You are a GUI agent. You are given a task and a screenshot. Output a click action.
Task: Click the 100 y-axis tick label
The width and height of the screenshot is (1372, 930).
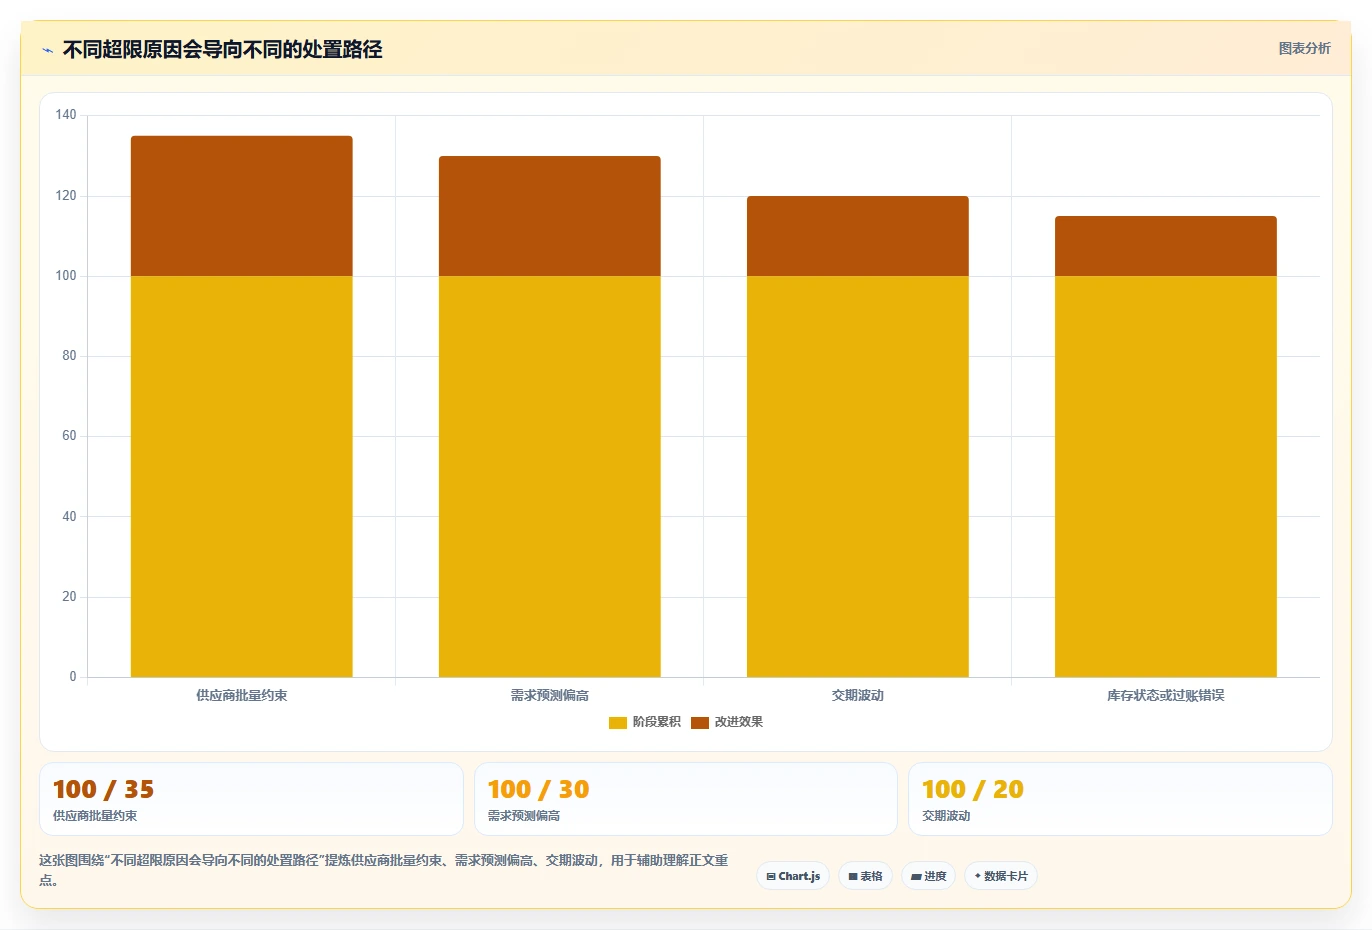(66, 275)
